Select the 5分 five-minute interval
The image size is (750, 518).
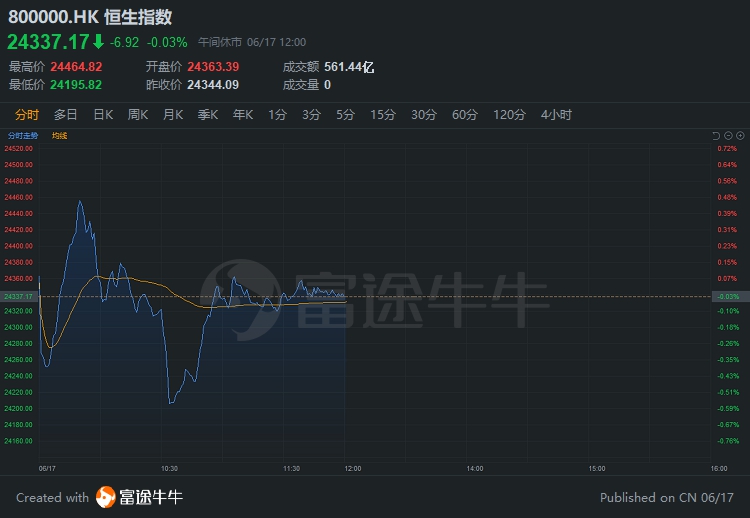[x=345, y=115]
